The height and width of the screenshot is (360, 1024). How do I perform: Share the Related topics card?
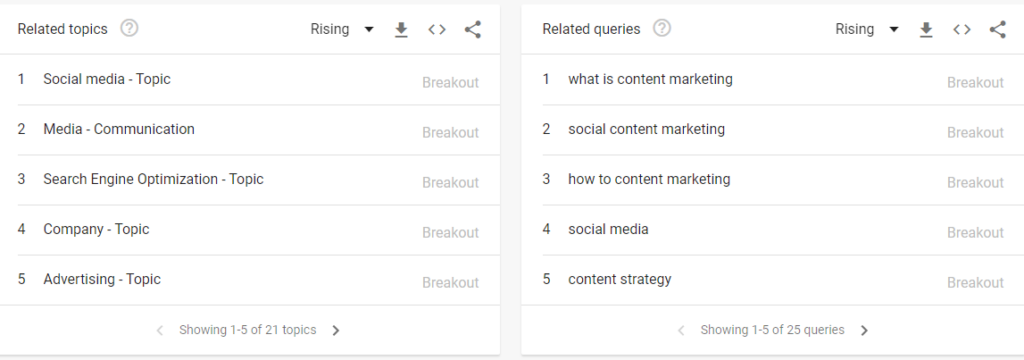pos(473,29)
